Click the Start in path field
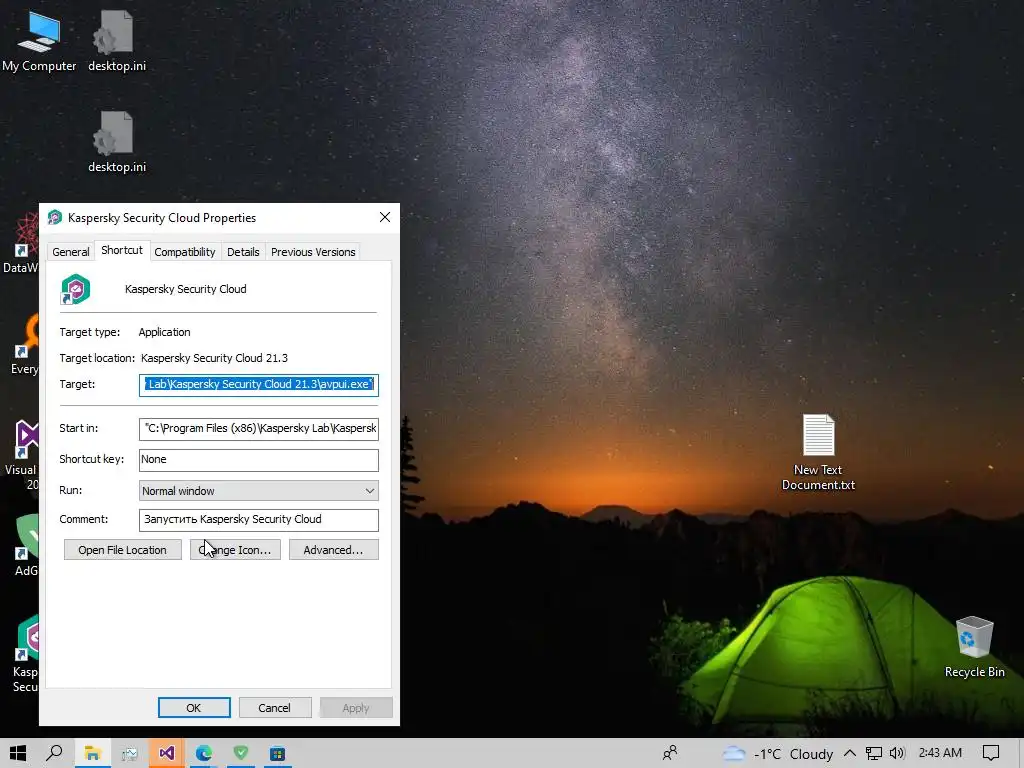Image resolution: width=1024 pixels, height=768 pixels. (x=259, y=428)
